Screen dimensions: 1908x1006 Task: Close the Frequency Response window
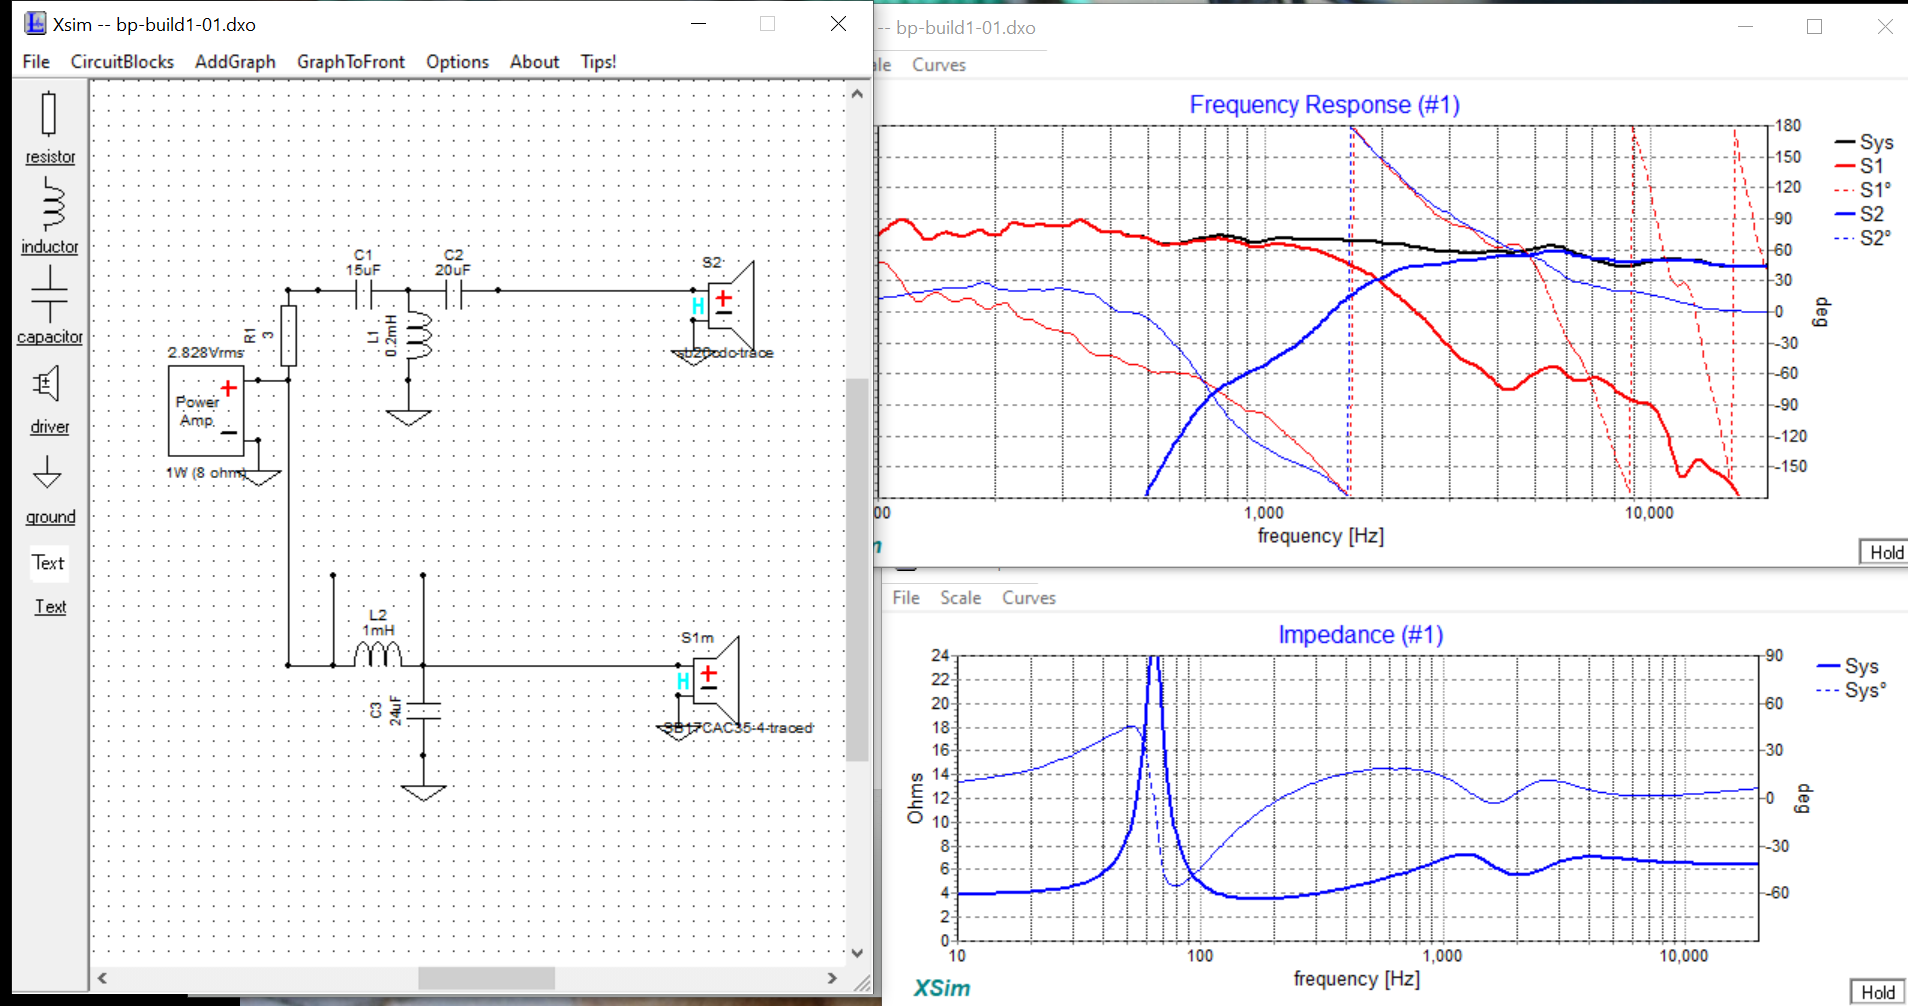point(1884,27)
